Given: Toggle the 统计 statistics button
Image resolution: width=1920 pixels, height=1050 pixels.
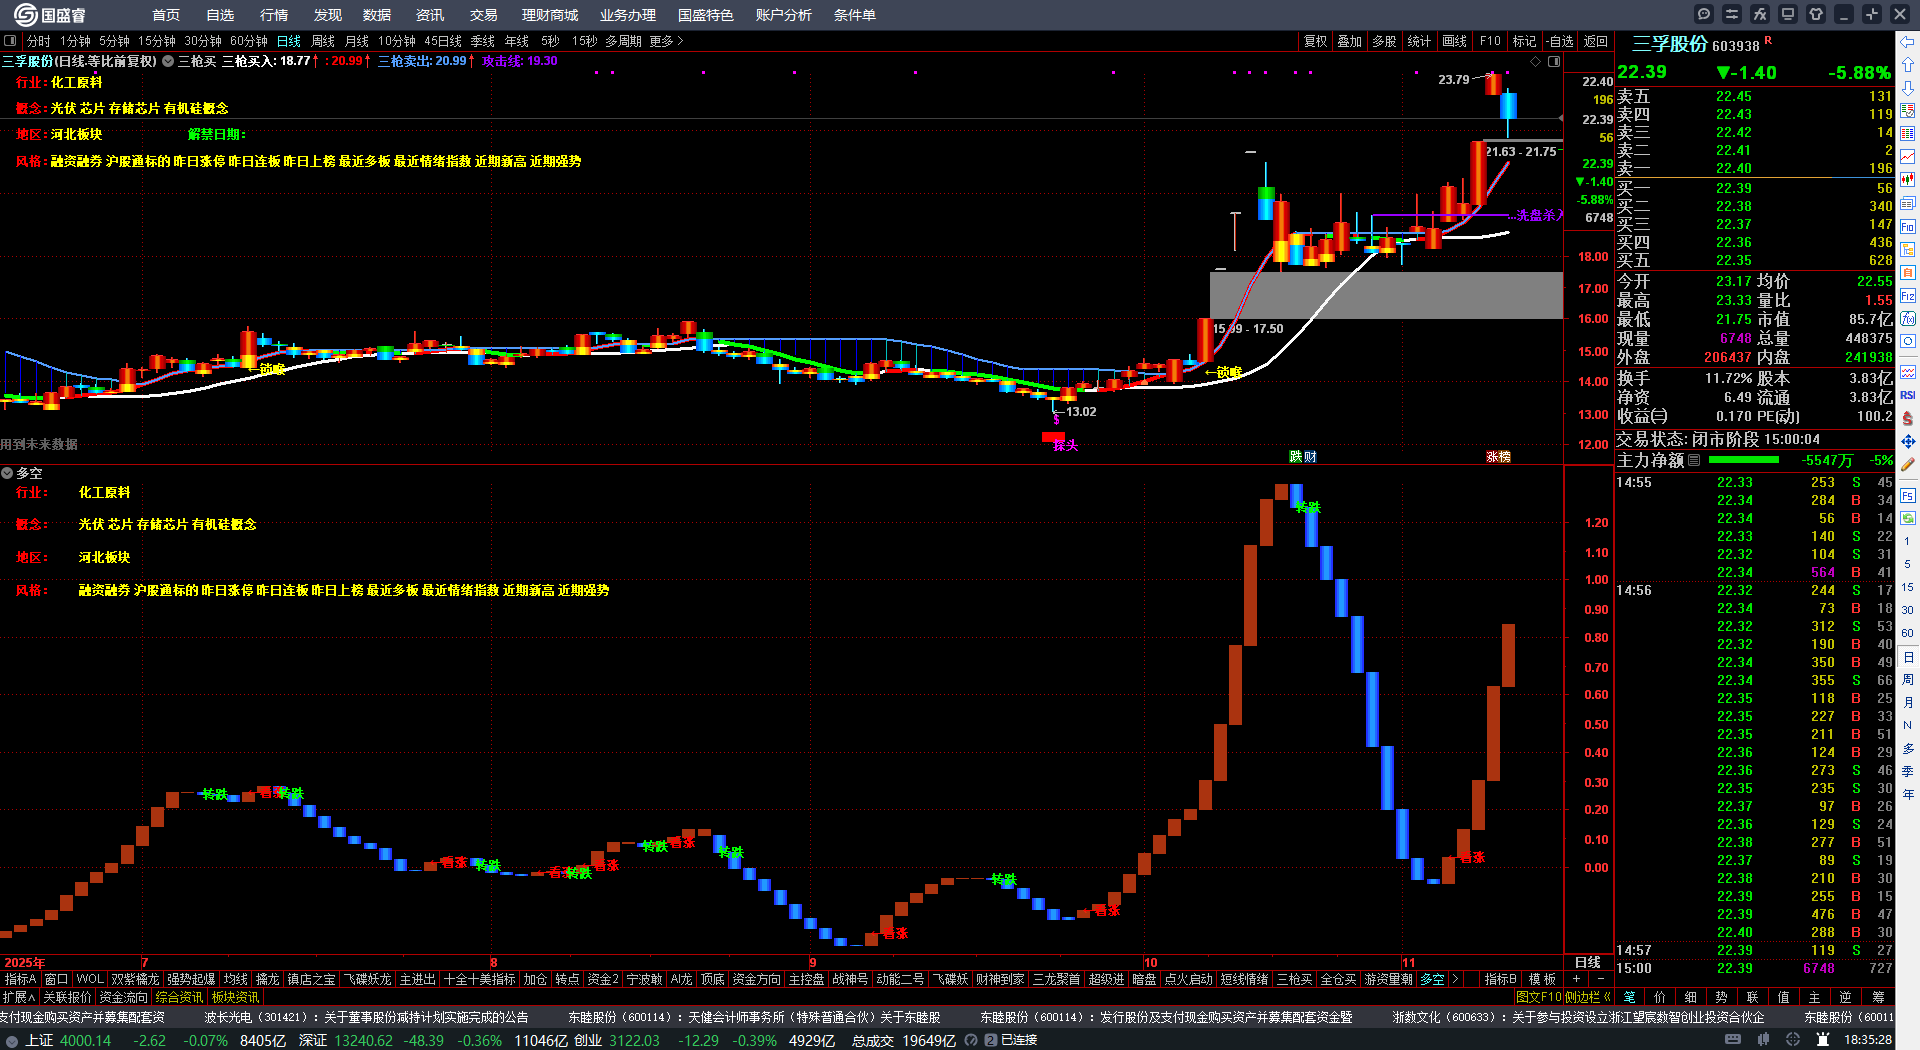Looking at the screenshot, I should tap(1419, 41).
